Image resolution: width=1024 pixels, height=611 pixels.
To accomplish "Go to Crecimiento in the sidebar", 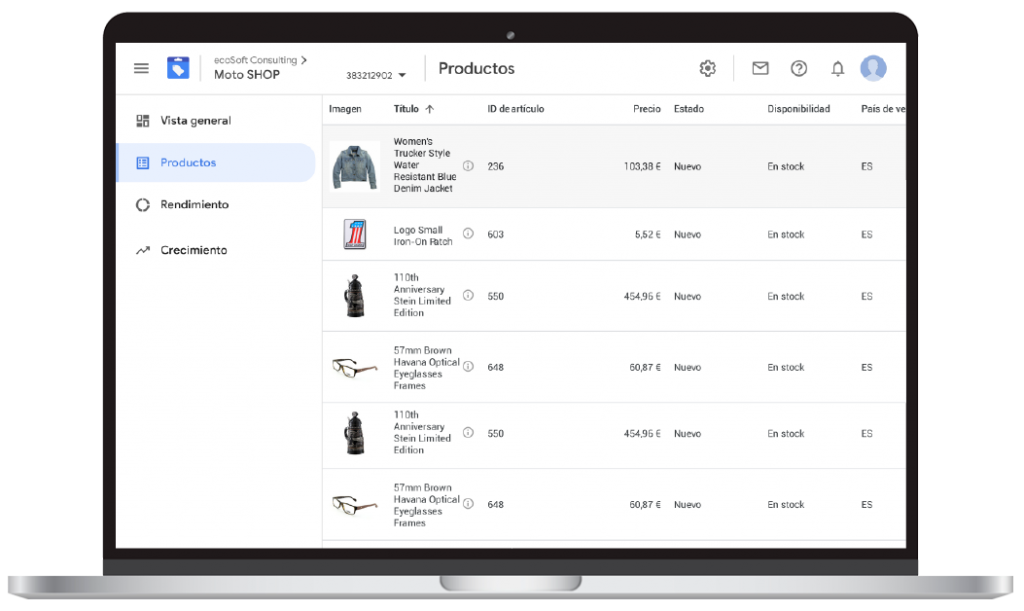I will 193,250.
